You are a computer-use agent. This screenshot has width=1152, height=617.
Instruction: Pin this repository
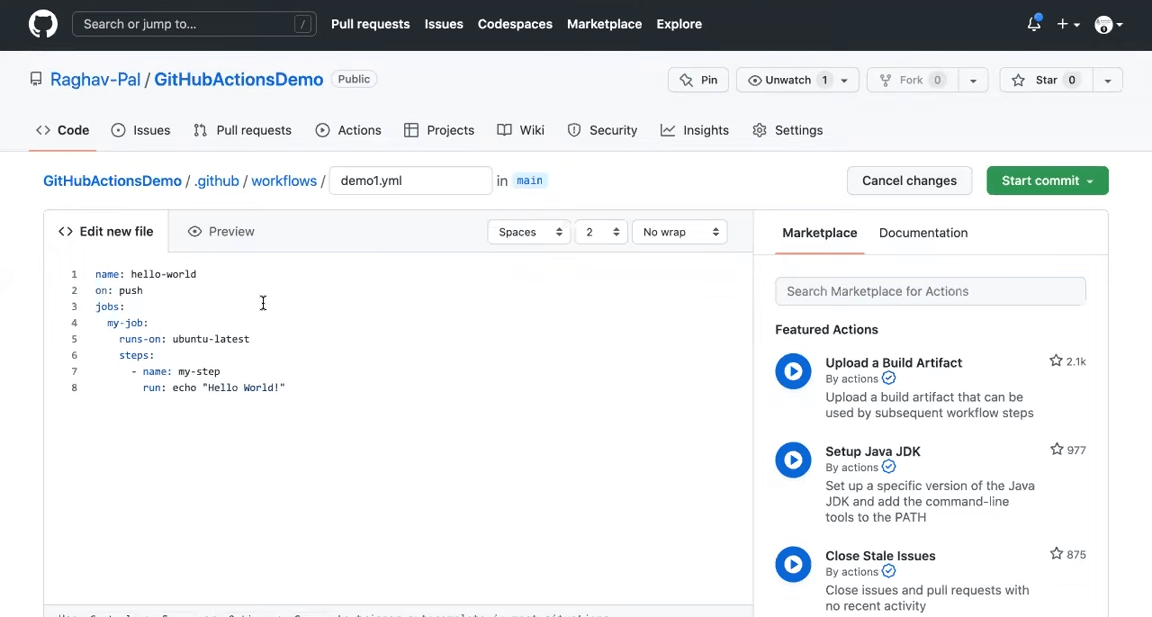(x=698, y=80)
